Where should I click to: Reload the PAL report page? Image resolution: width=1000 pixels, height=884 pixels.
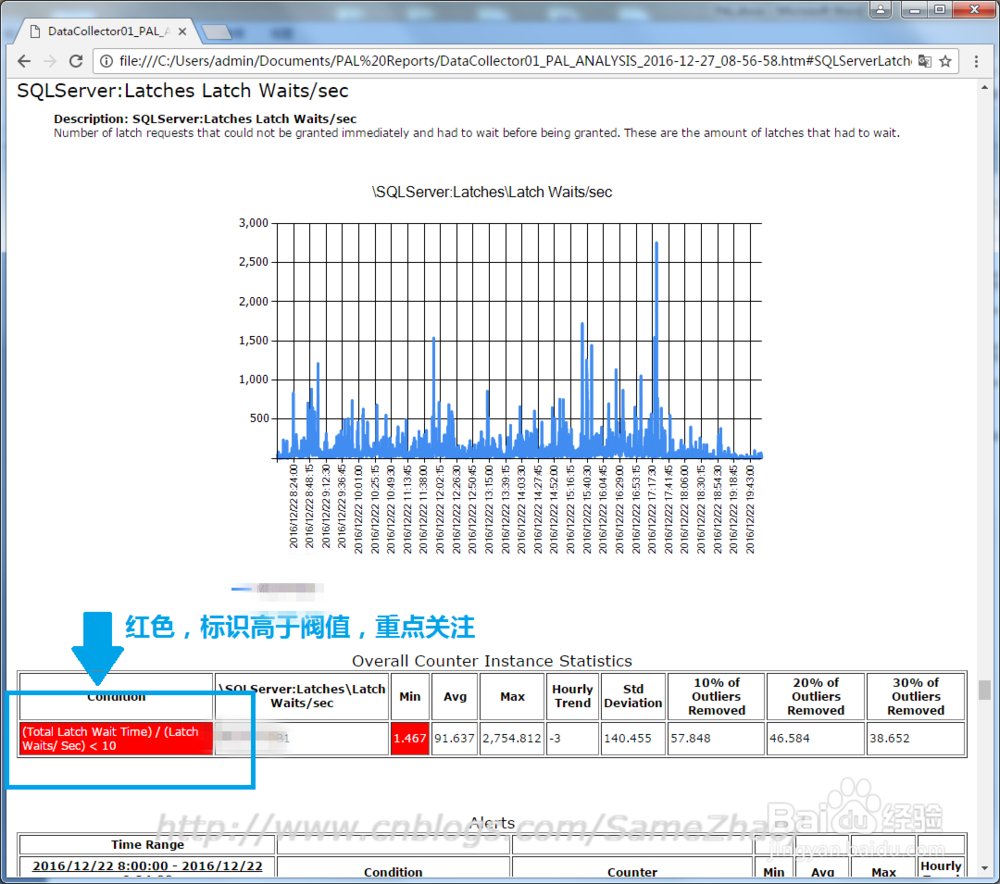tap(76, 61)
